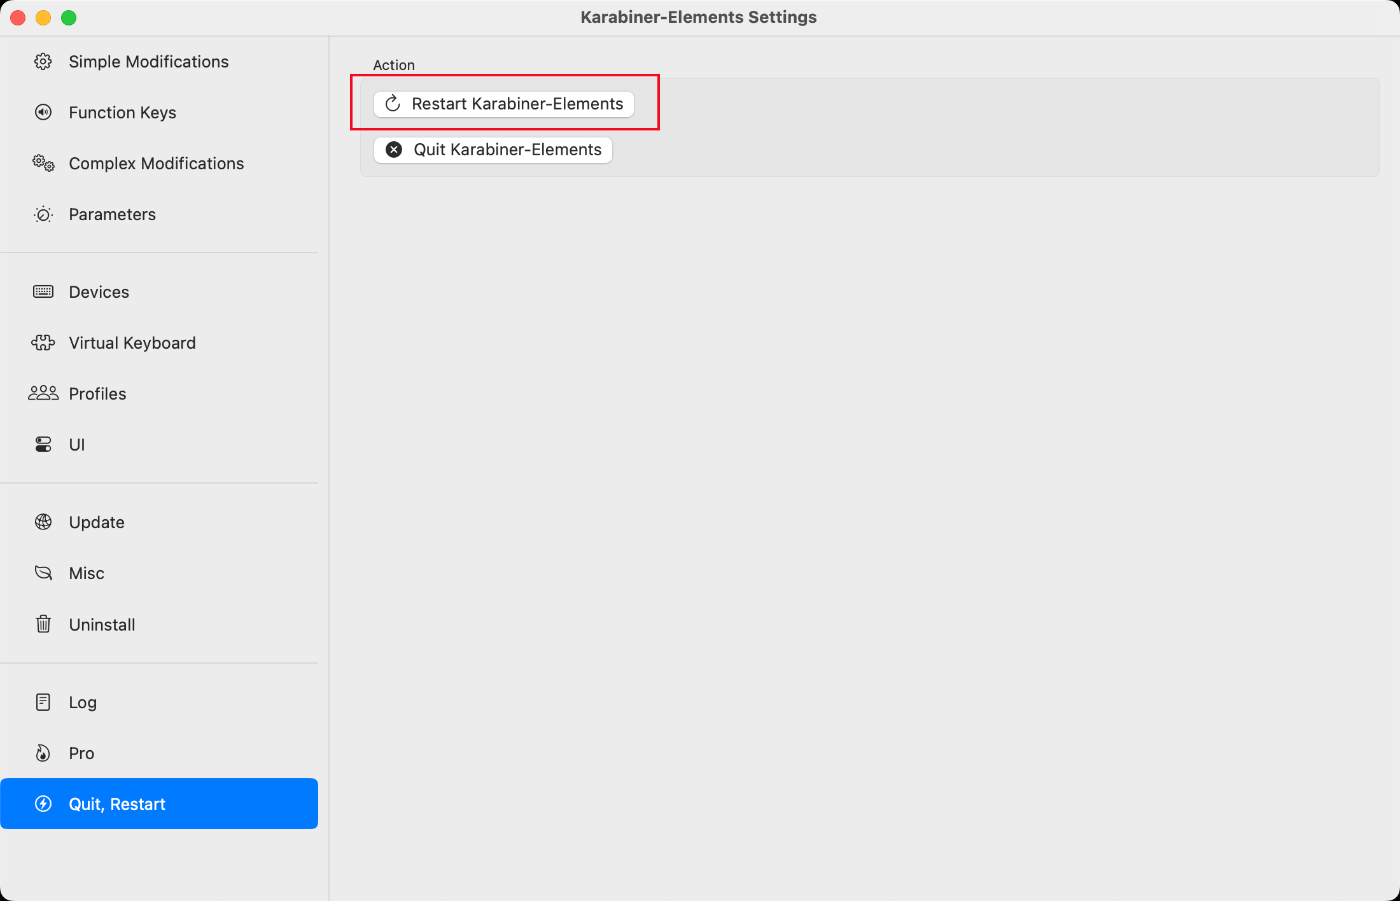This screenshot has height=901, width=1400.
Task: Click the Update globe icon
Action: click(x=43, y=522)
